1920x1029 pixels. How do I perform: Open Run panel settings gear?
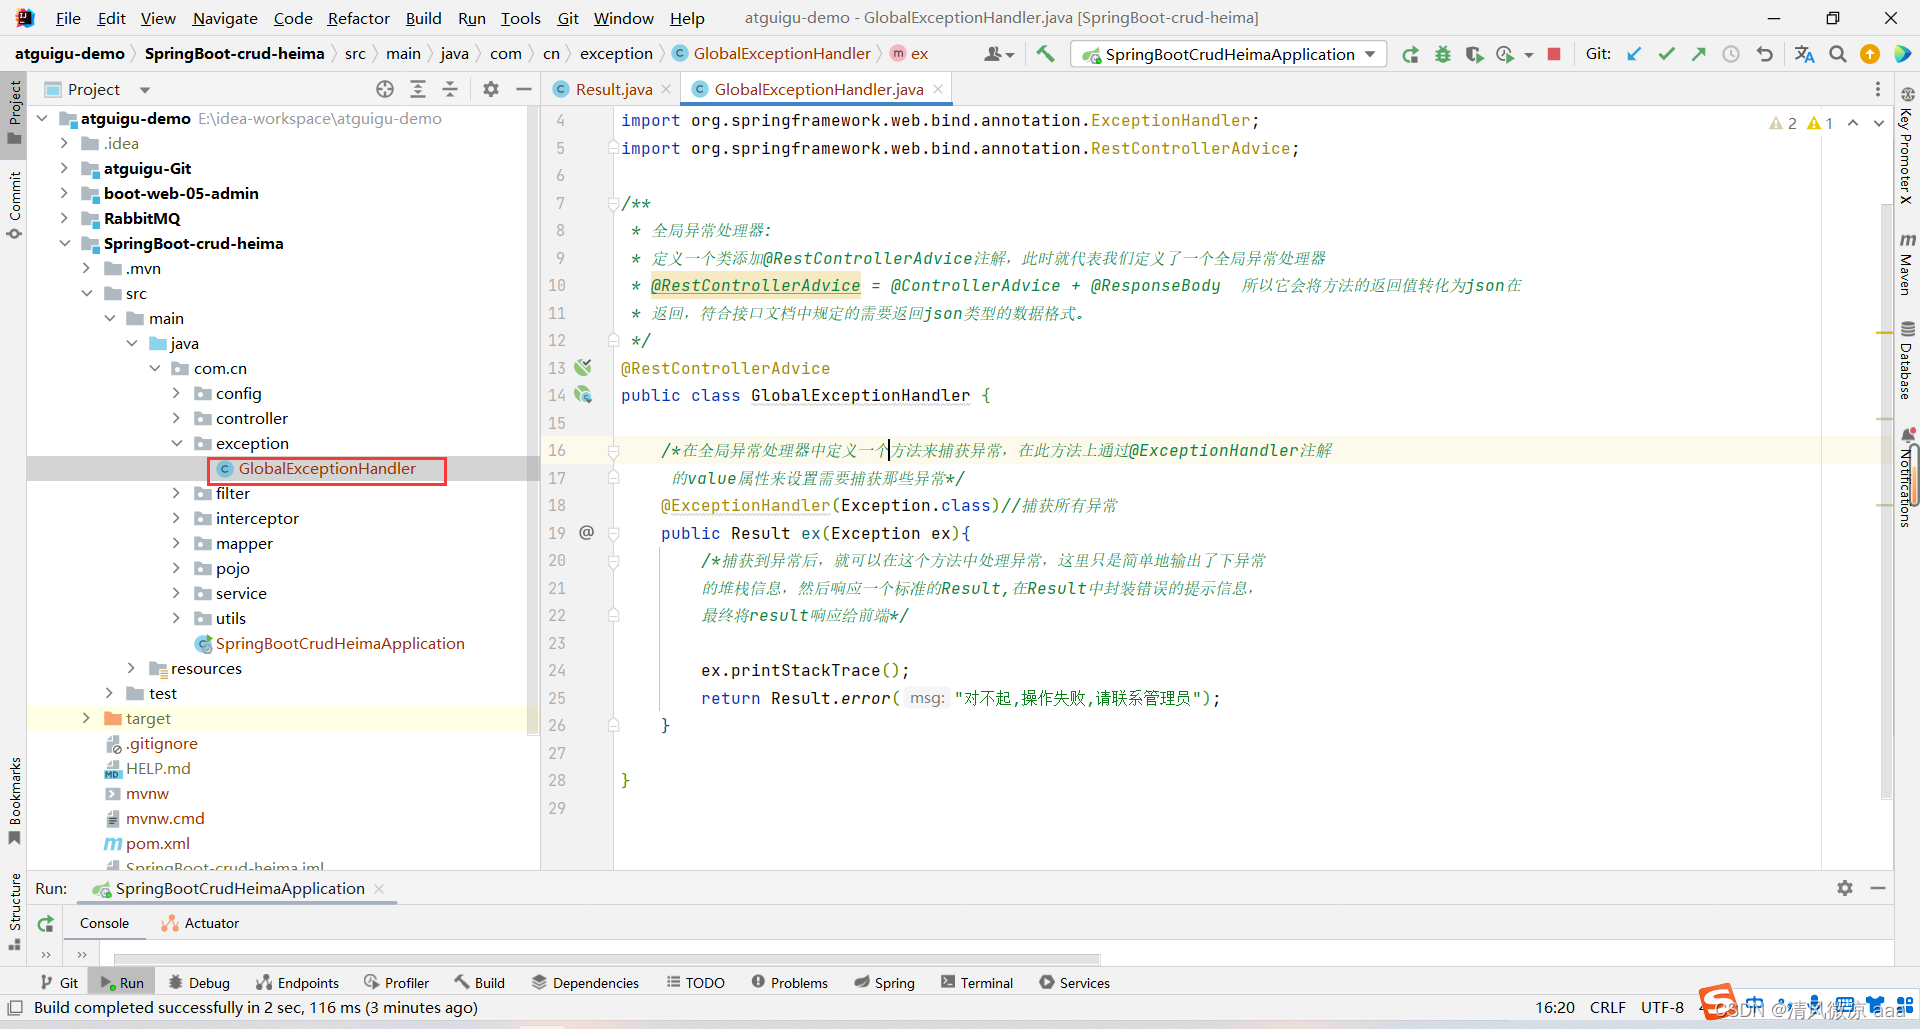tap(1845, 888)
